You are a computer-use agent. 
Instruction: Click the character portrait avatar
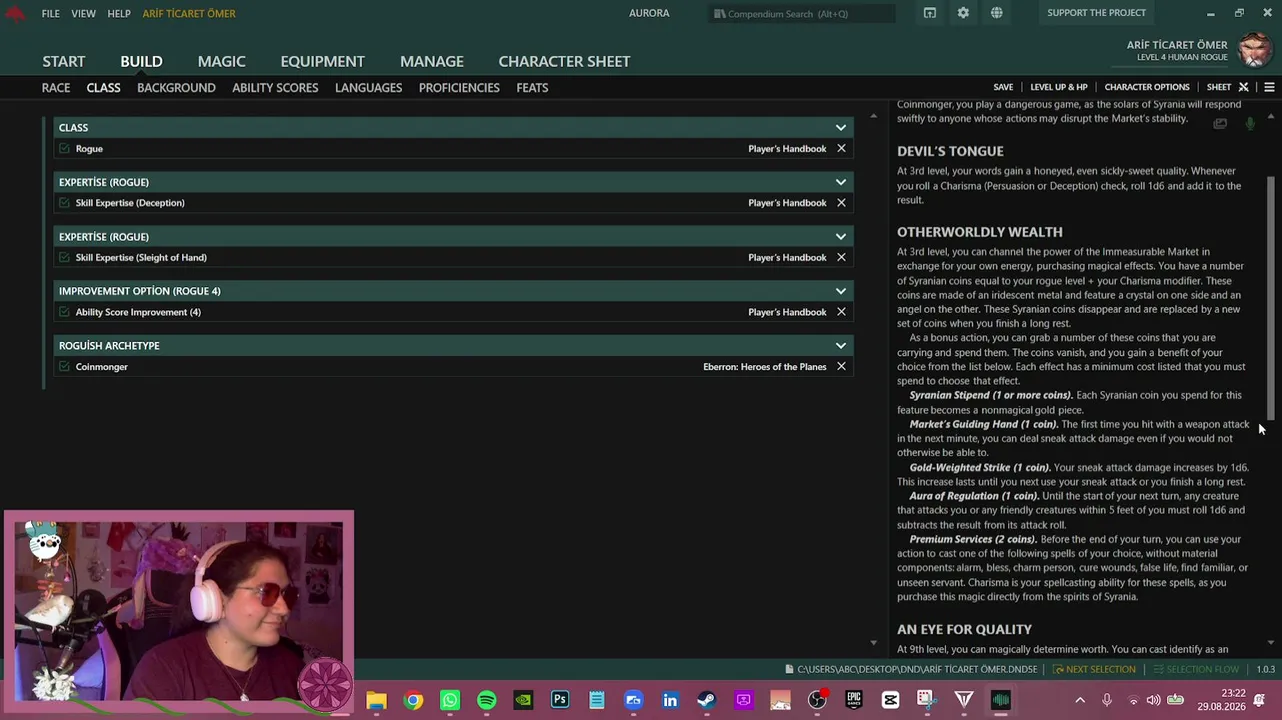click(x=1255, y=50)
